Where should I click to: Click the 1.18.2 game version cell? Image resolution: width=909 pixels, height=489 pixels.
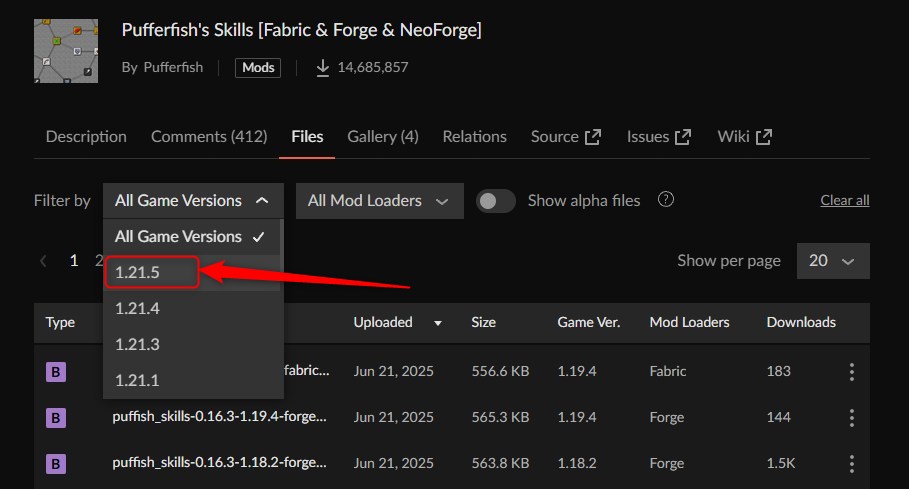point(577,463)
